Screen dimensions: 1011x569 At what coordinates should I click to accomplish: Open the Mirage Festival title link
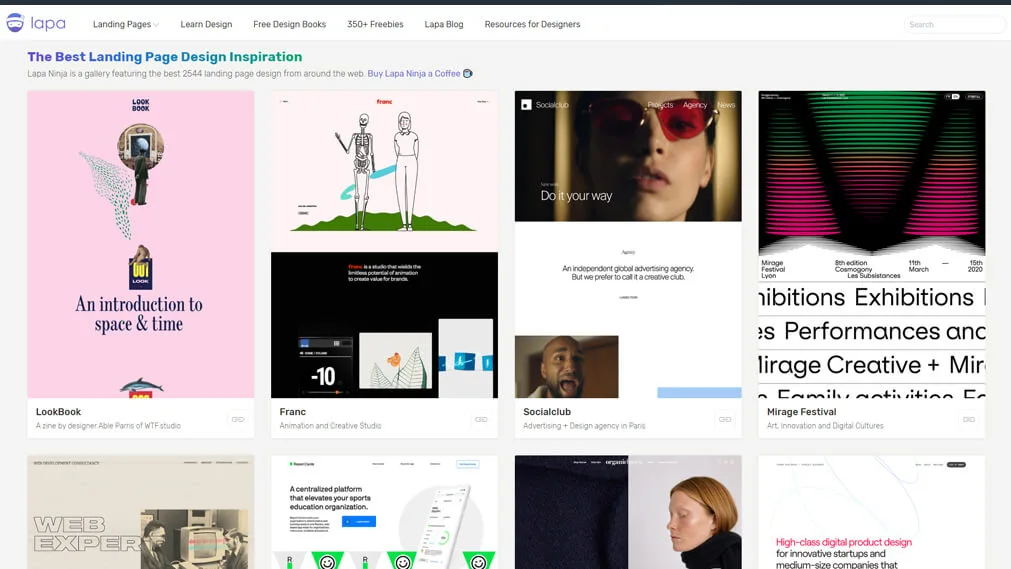[801, 412]
